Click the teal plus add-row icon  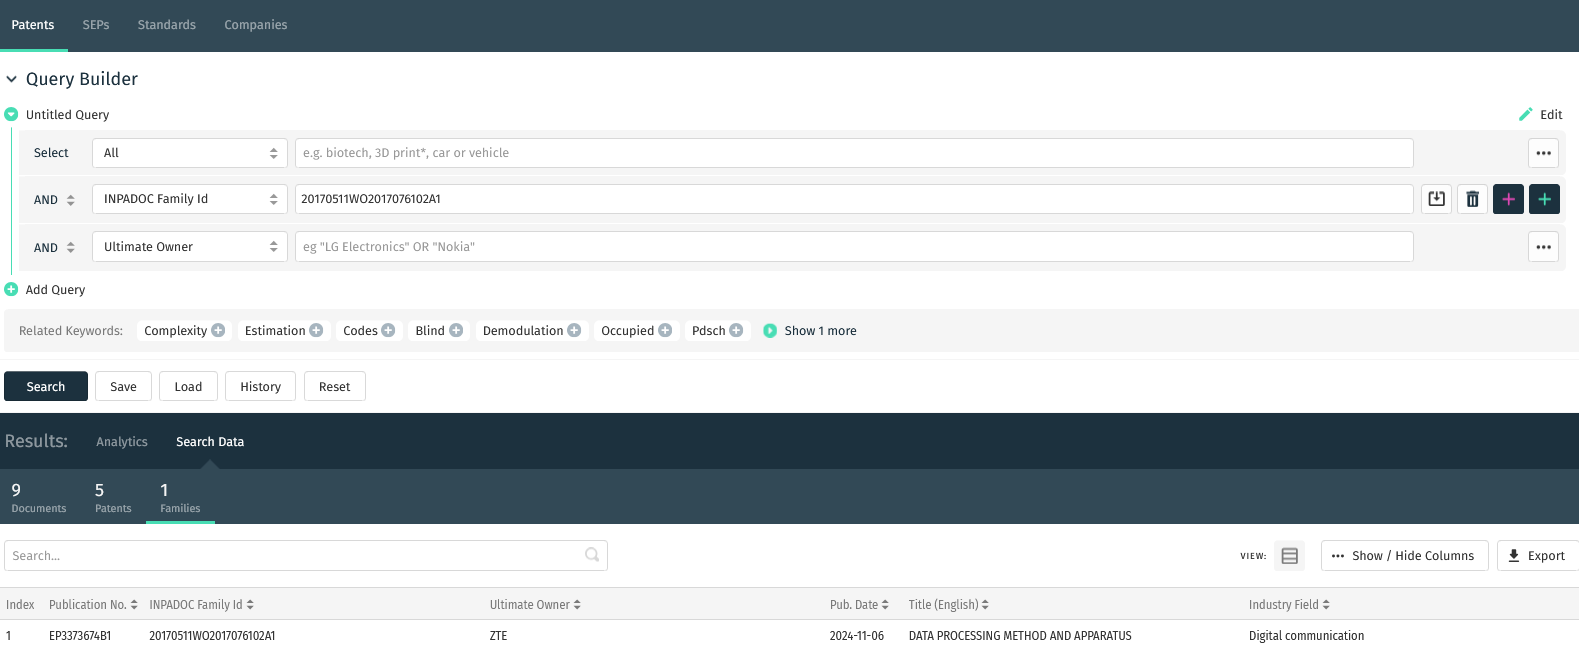point(1545,199)
